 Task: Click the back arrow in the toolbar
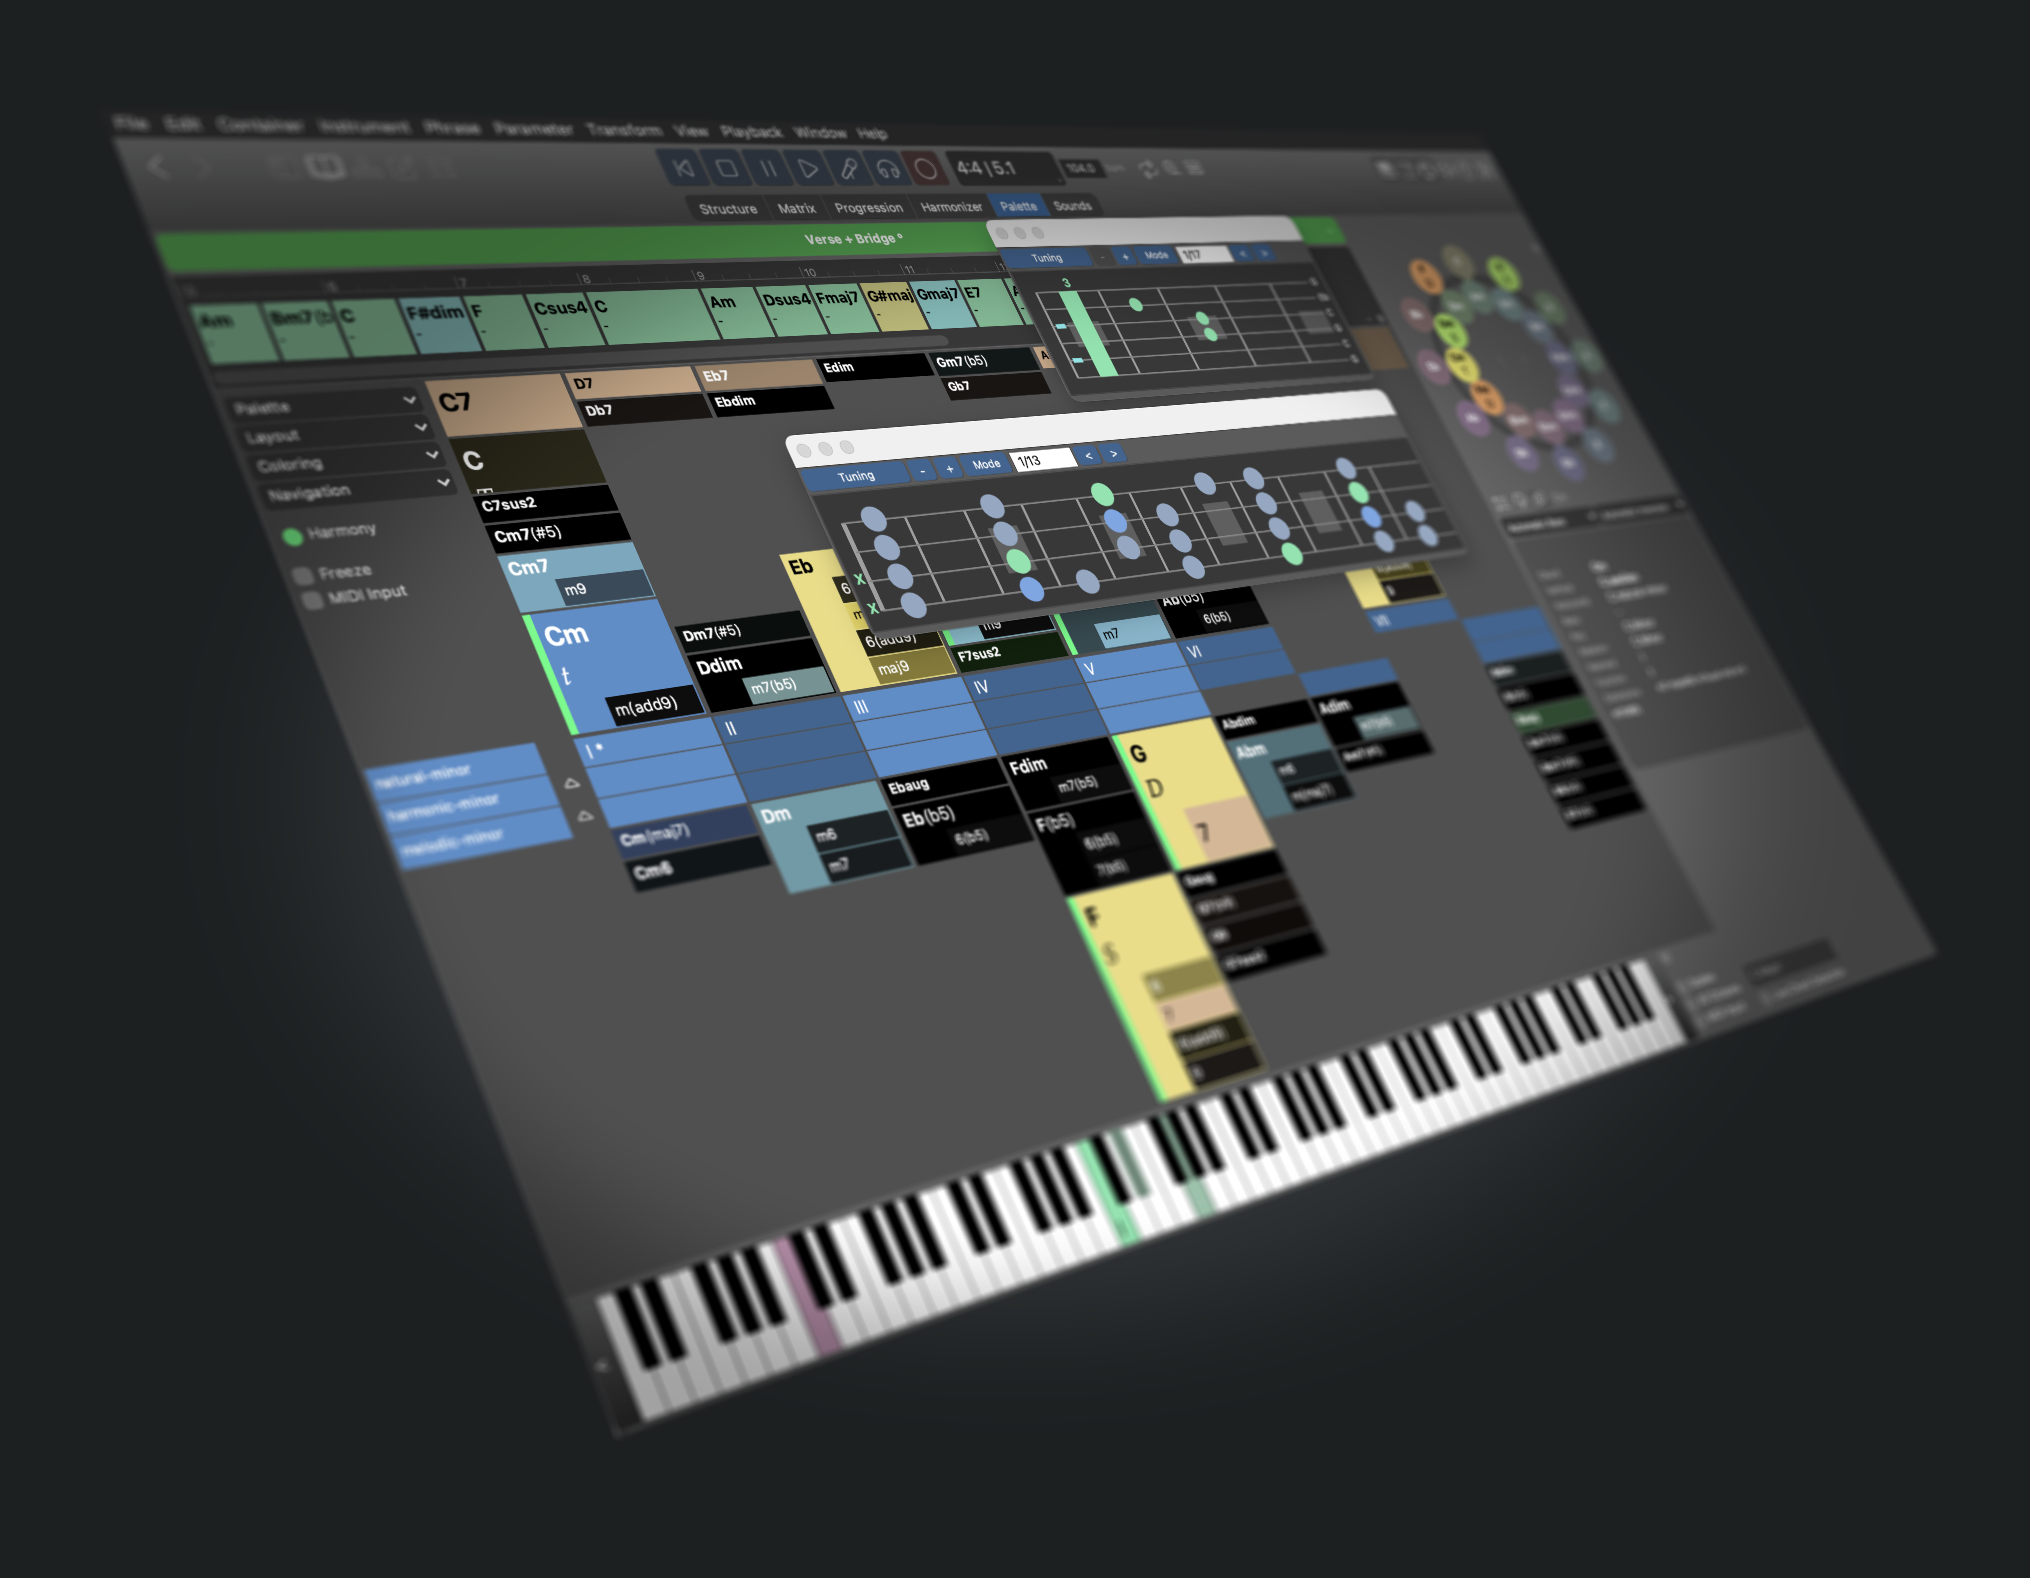[x=158, y=166]
